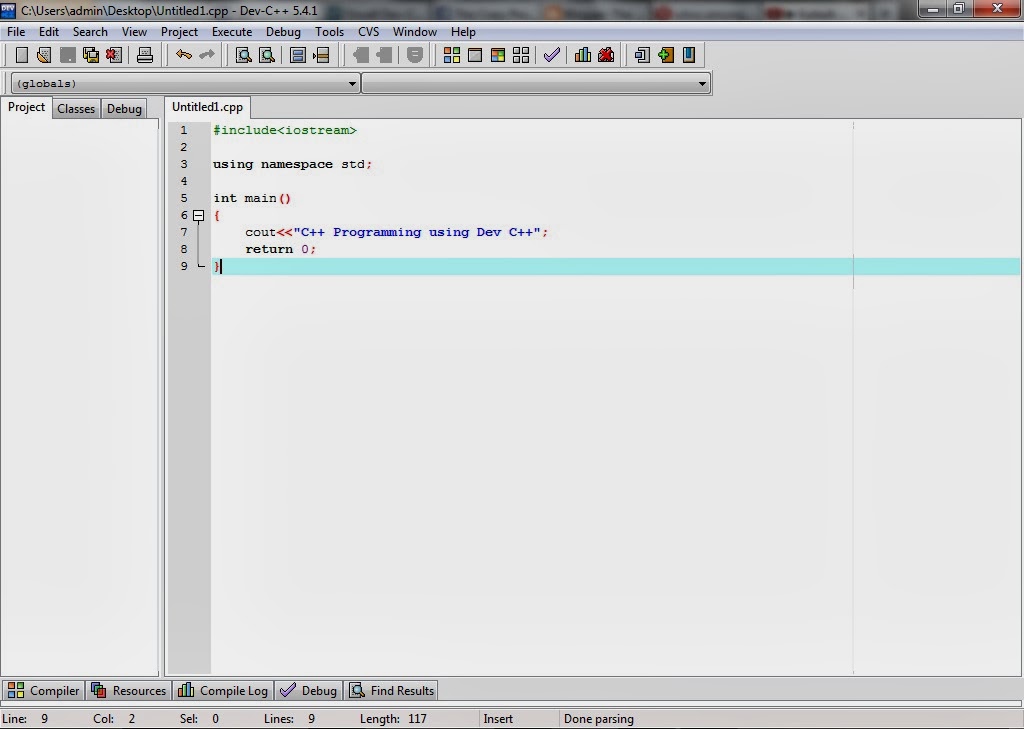
Task: Open the Debug bottom panel tab
Action: pyautogui.click(x=308, y=690)
